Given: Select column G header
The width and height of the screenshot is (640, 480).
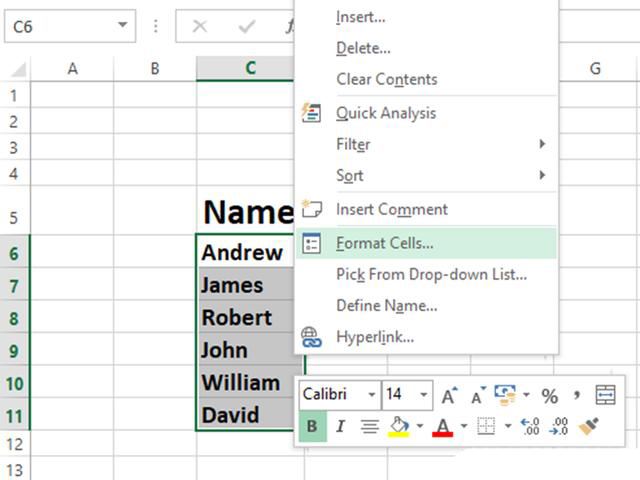Looking at the screenshot, I should pyautogui.click(x=596, y=69).
